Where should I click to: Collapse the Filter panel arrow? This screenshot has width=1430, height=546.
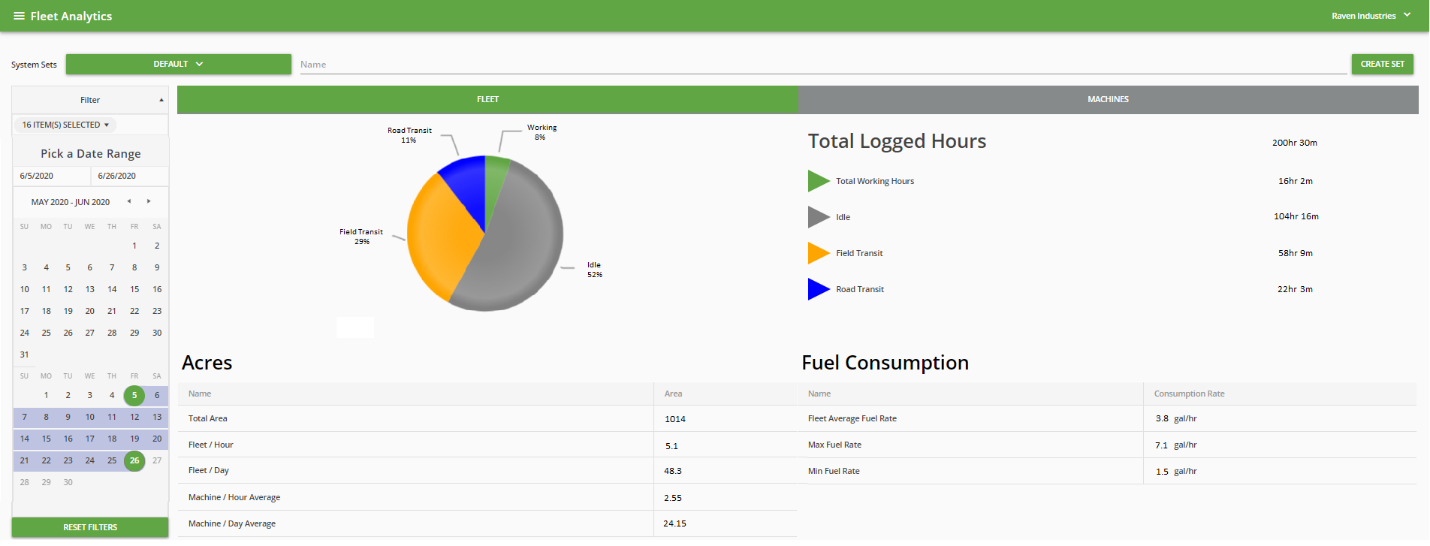161,100
